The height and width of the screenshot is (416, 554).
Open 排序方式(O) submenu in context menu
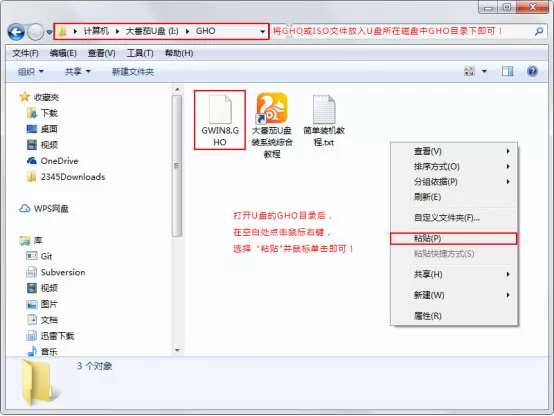(x=454, y=166)
